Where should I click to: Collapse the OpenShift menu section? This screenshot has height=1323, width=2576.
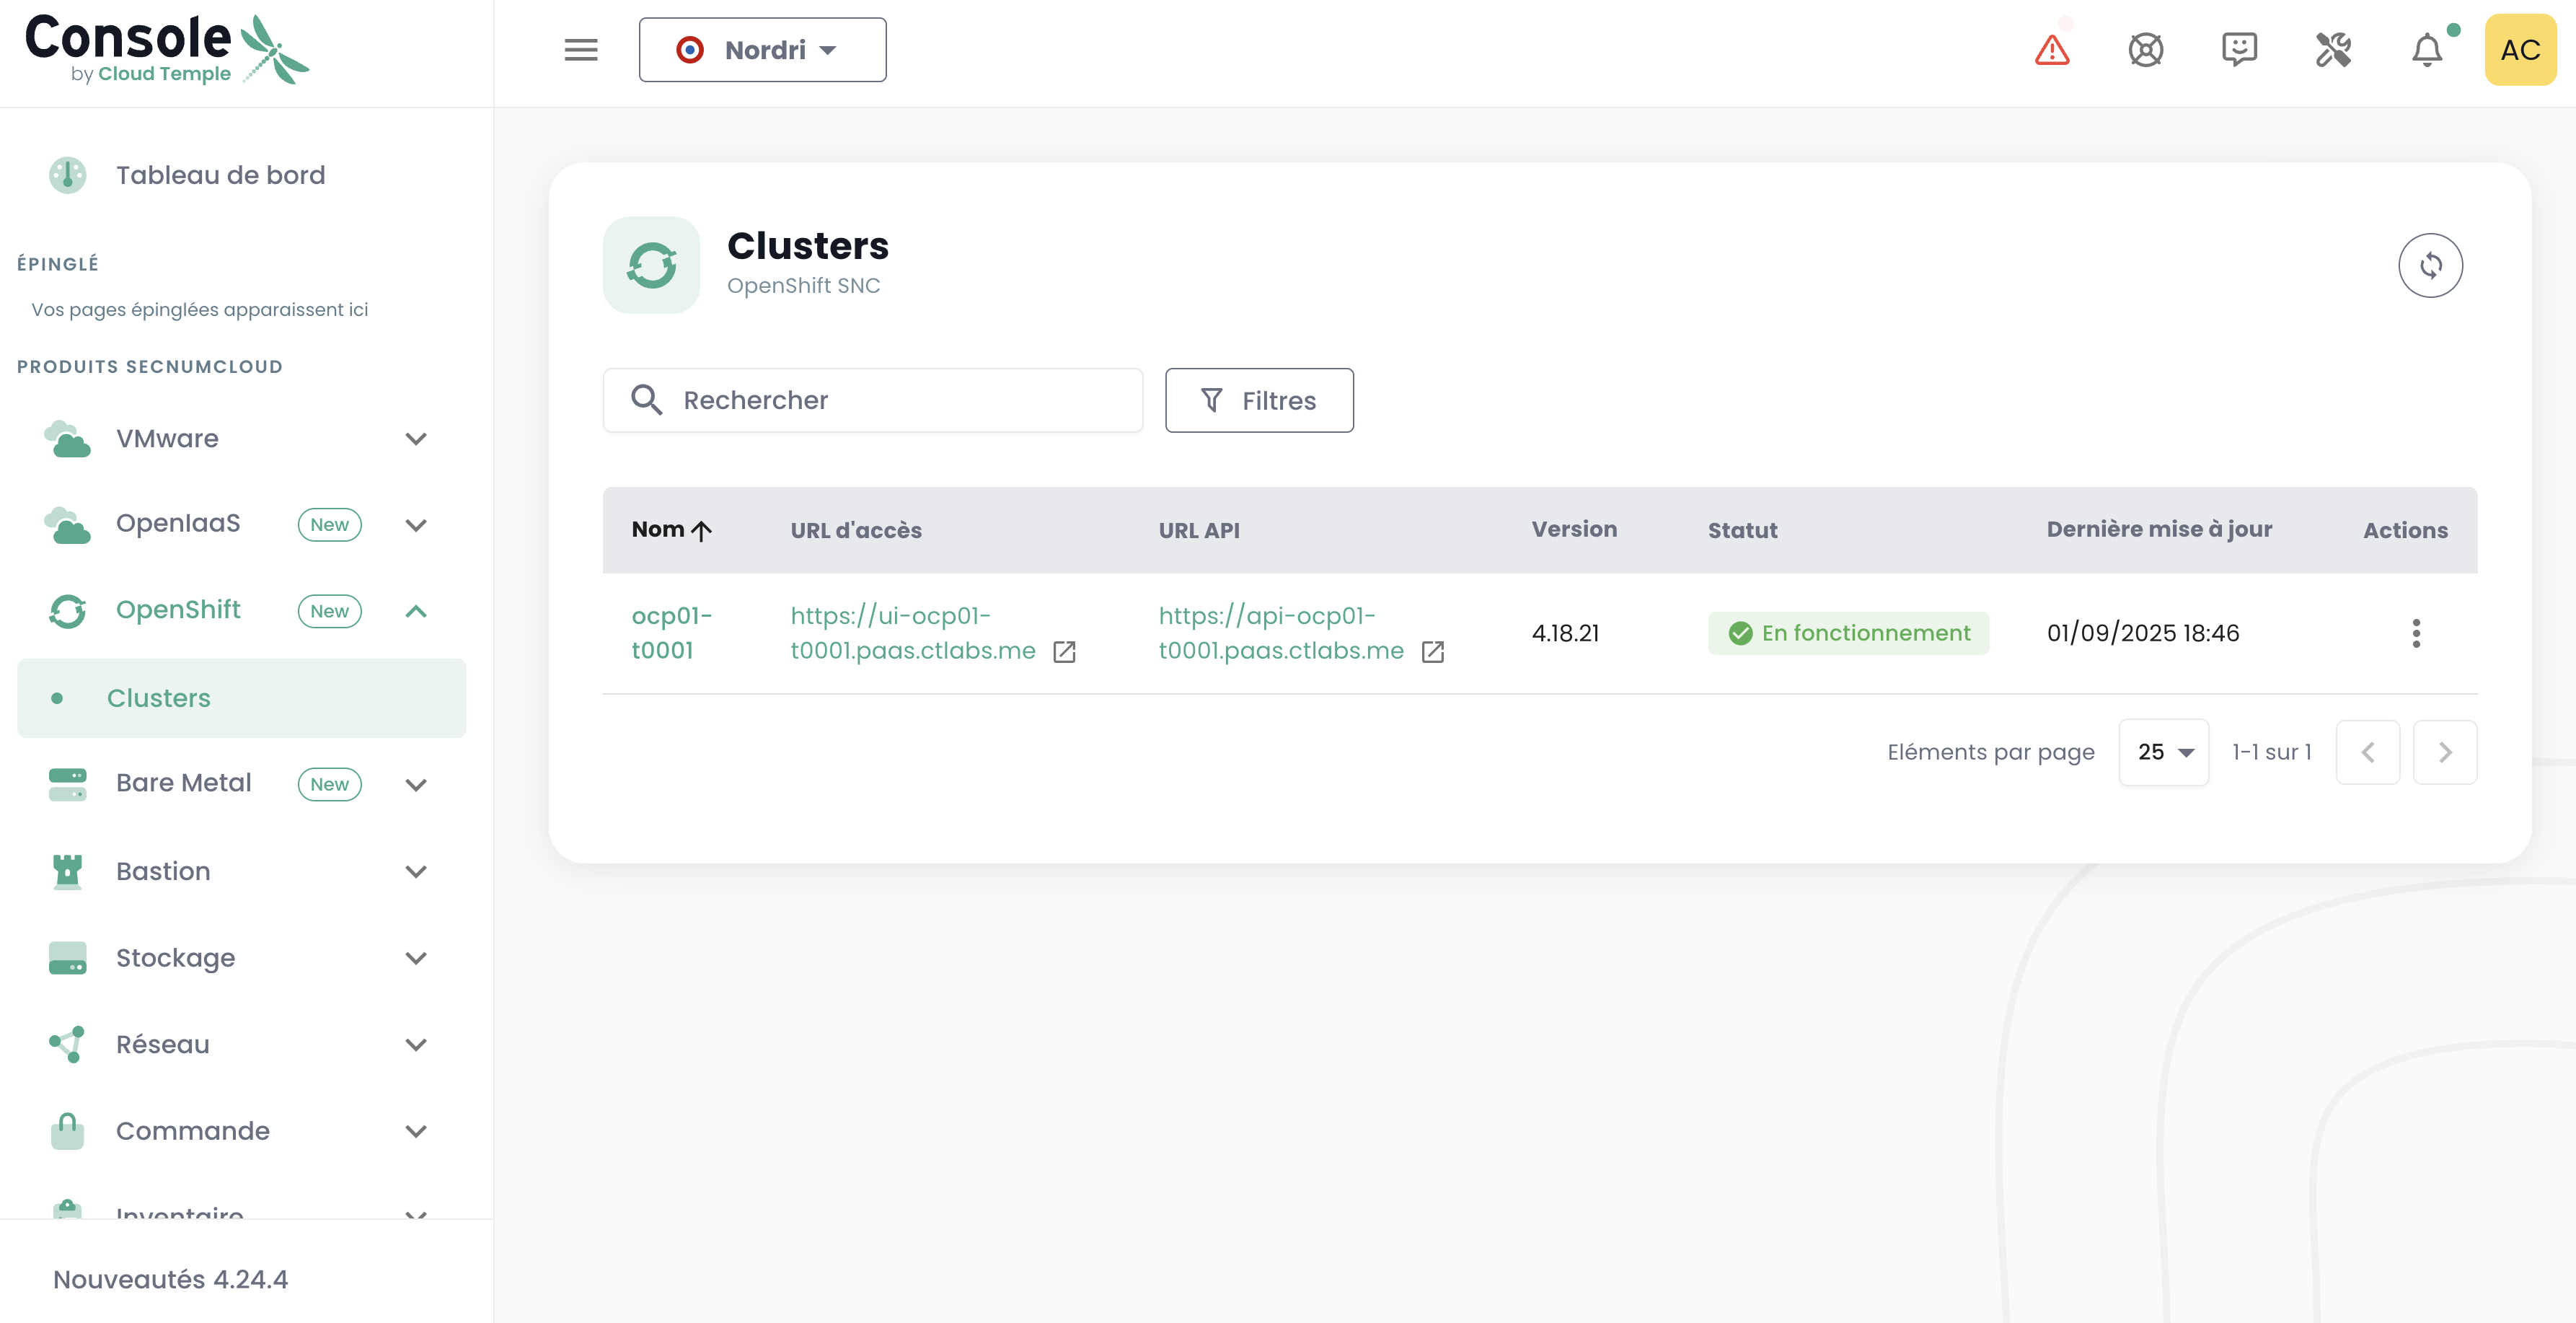pyautogui.click(x=416, y=611)
